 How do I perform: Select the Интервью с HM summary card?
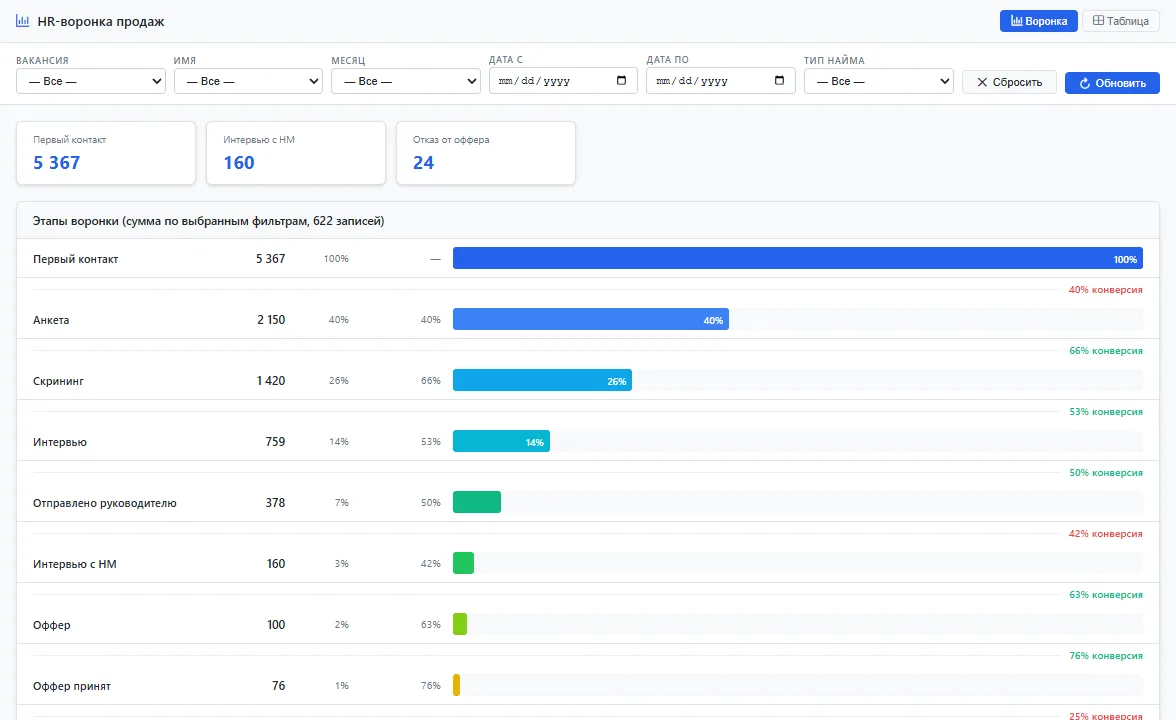(x=296, y=153)
